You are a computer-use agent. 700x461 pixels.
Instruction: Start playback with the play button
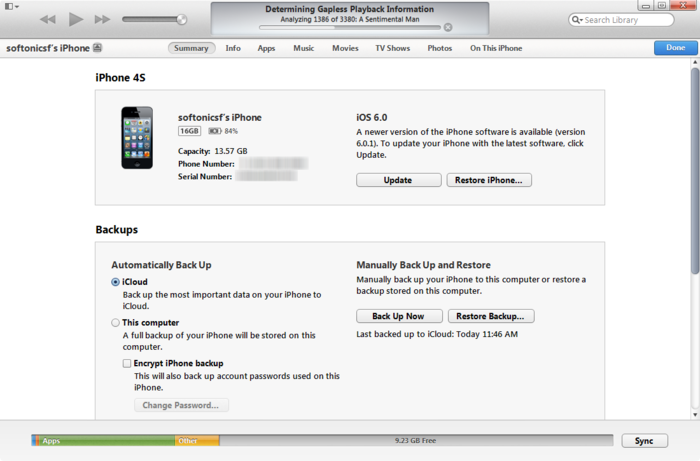pos(75,19)
